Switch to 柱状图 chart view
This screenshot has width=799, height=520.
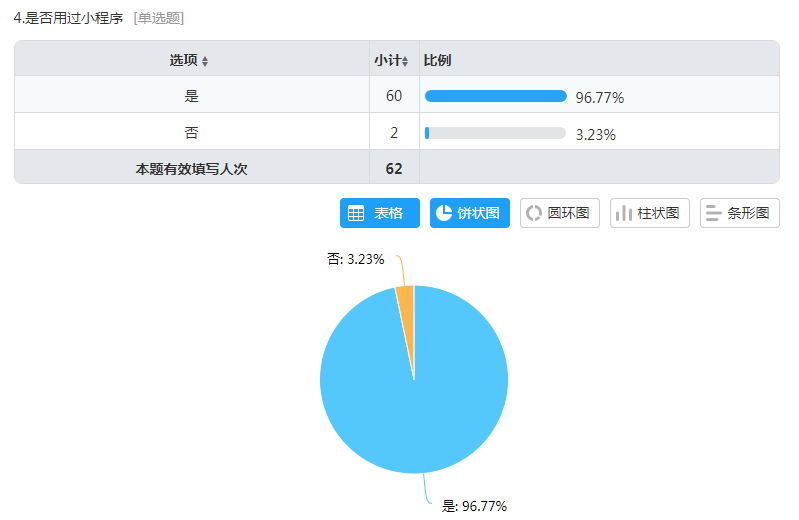click(649, 213)
